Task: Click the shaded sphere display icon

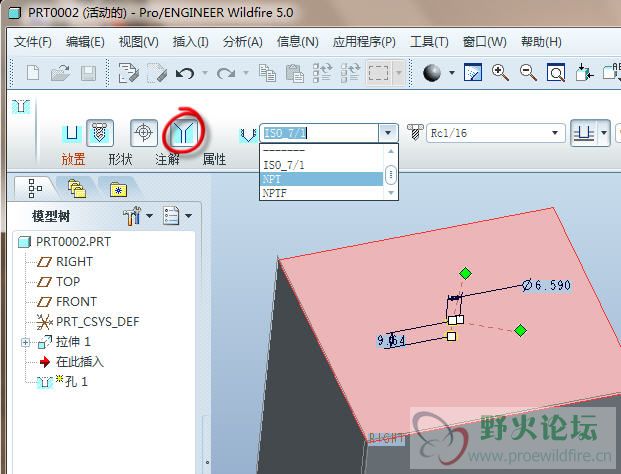Action: pos(432,73)
